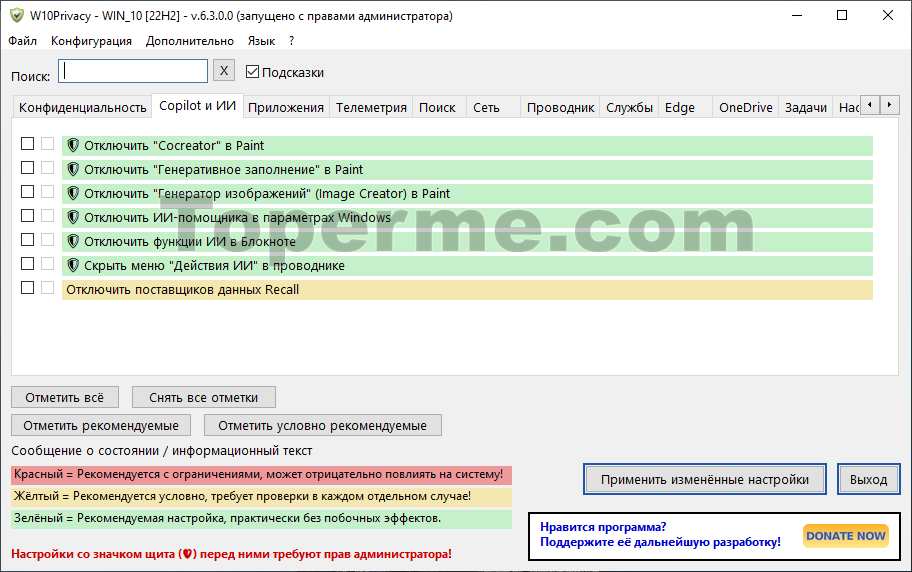Click the W10Privacy shield icon in title bar
This screenshot has width=912, height=572.
click(17, 16)
